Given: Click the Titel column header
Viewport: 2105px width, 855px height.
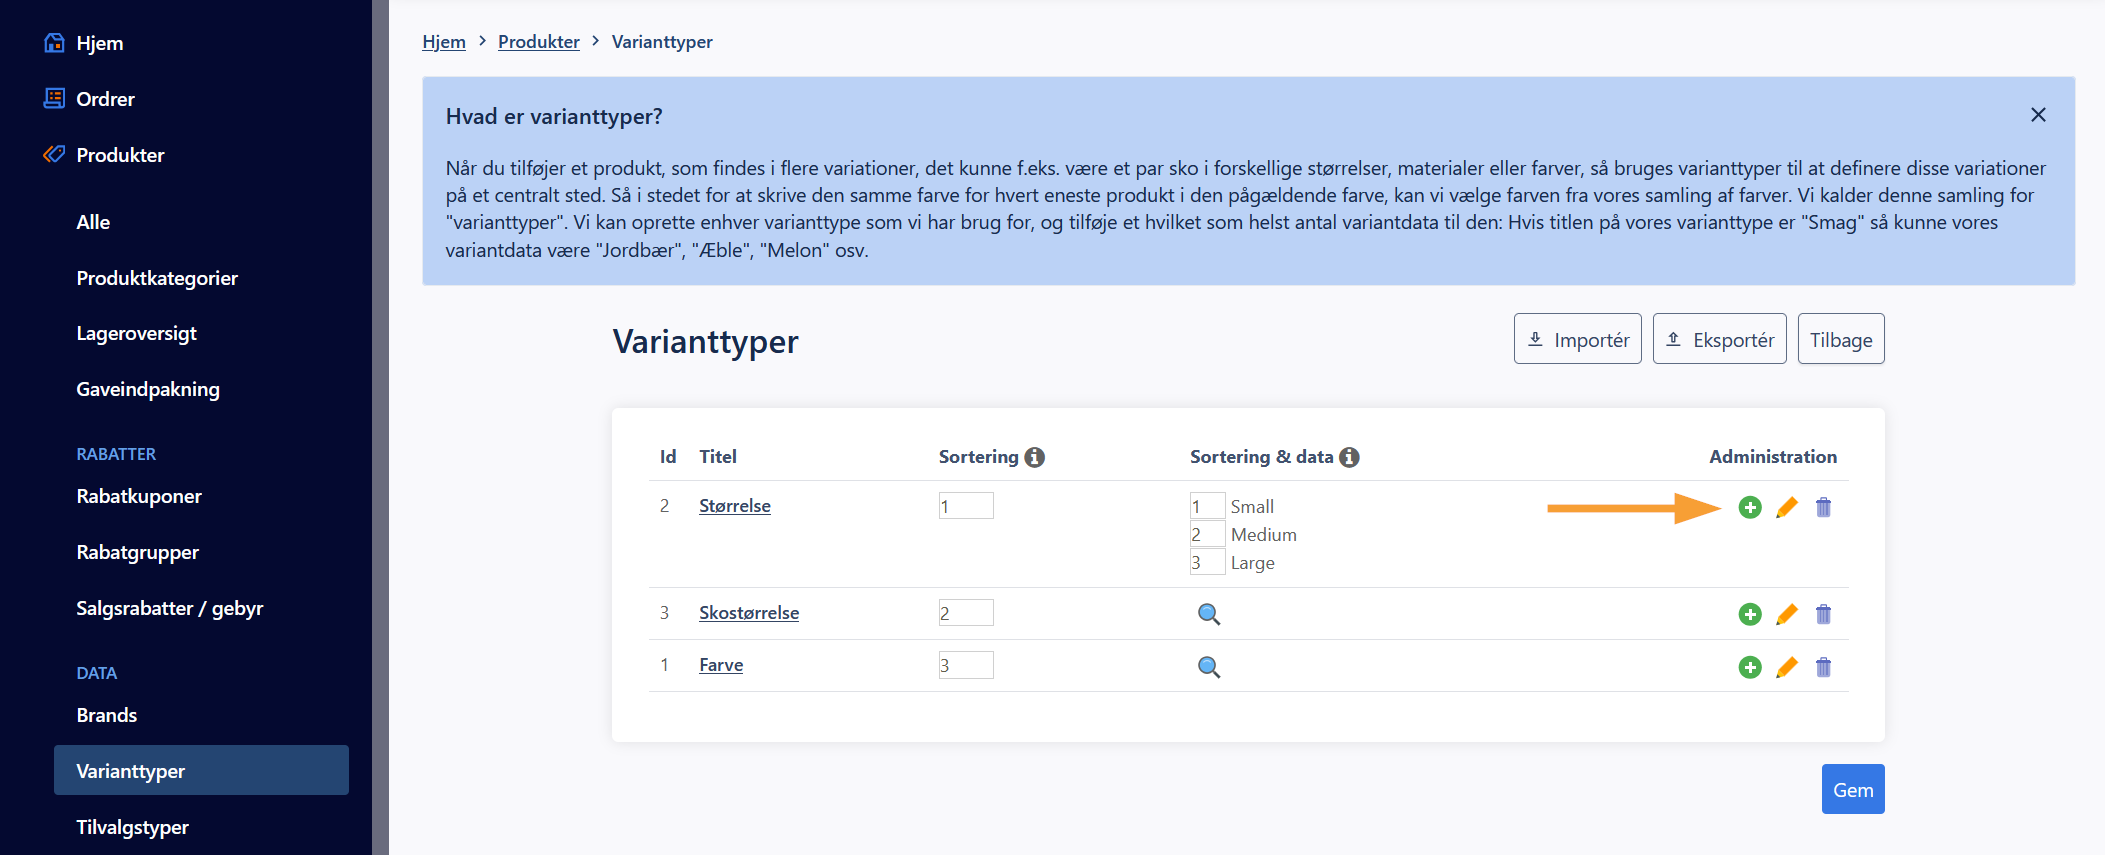Looking at the screenshot, I should [718, 456].
